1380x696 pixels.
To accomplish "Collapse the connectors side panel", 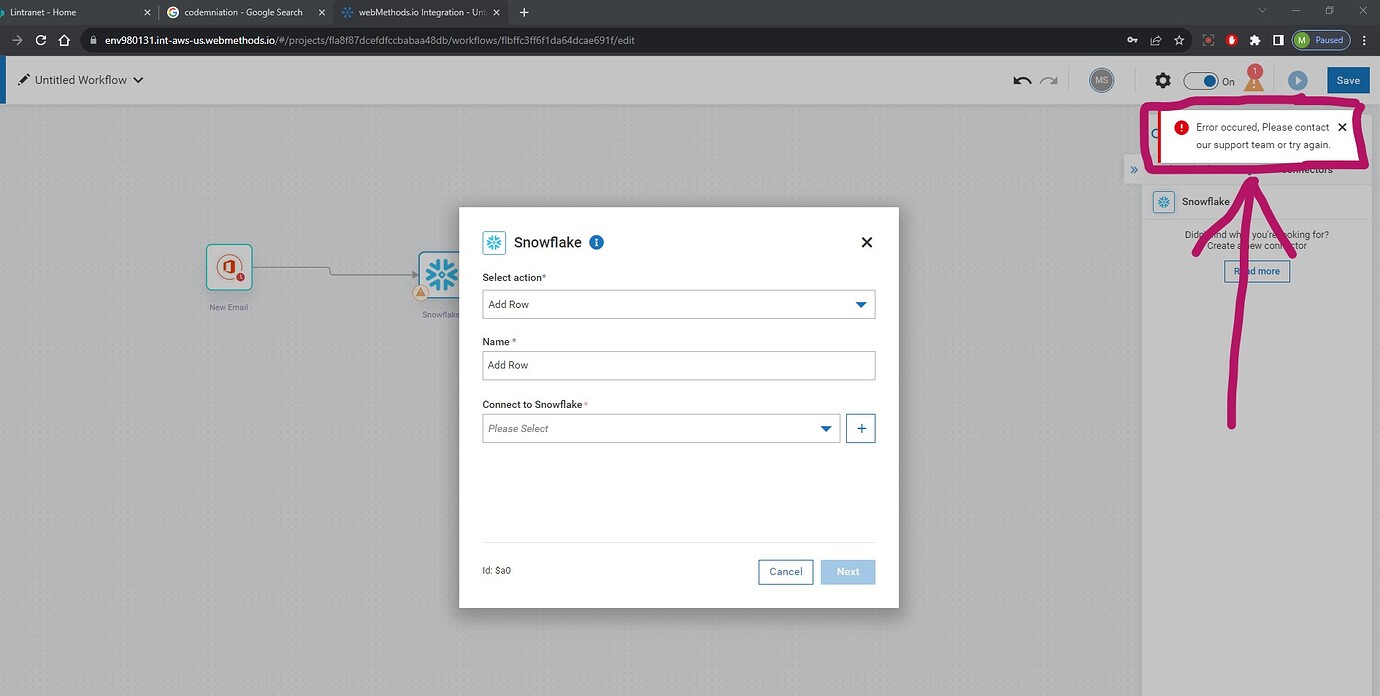I will (1133, 170).
